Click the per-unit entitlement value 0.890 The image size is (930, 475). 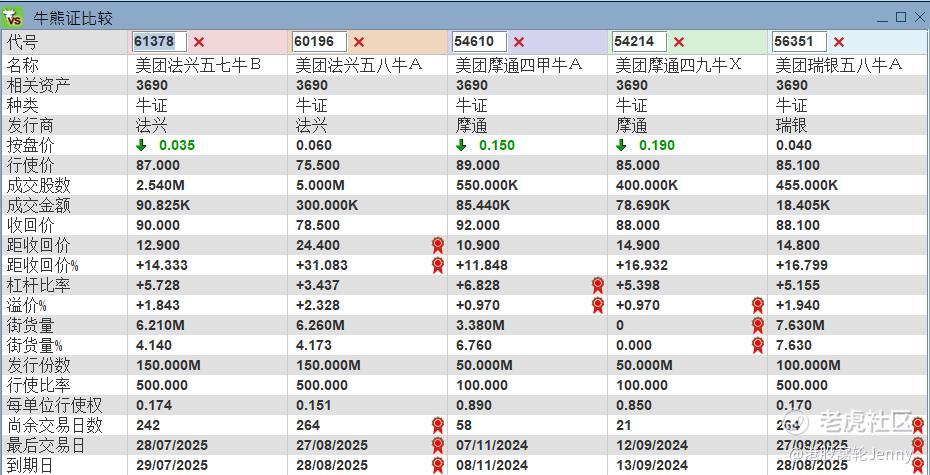(x=473, y=406)
